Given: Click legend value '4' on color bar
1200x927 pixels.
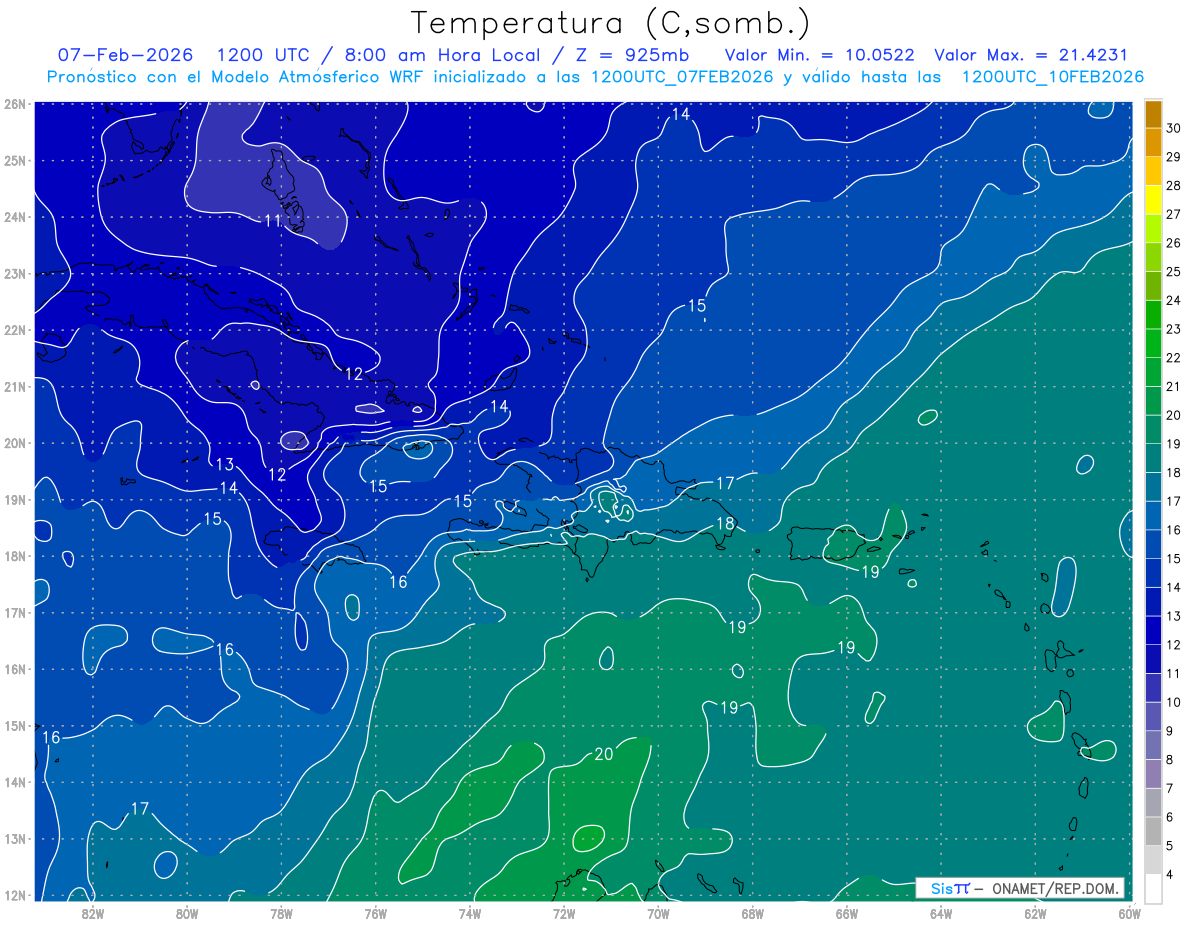Looking at the screenshot, I should [1170, 874].
